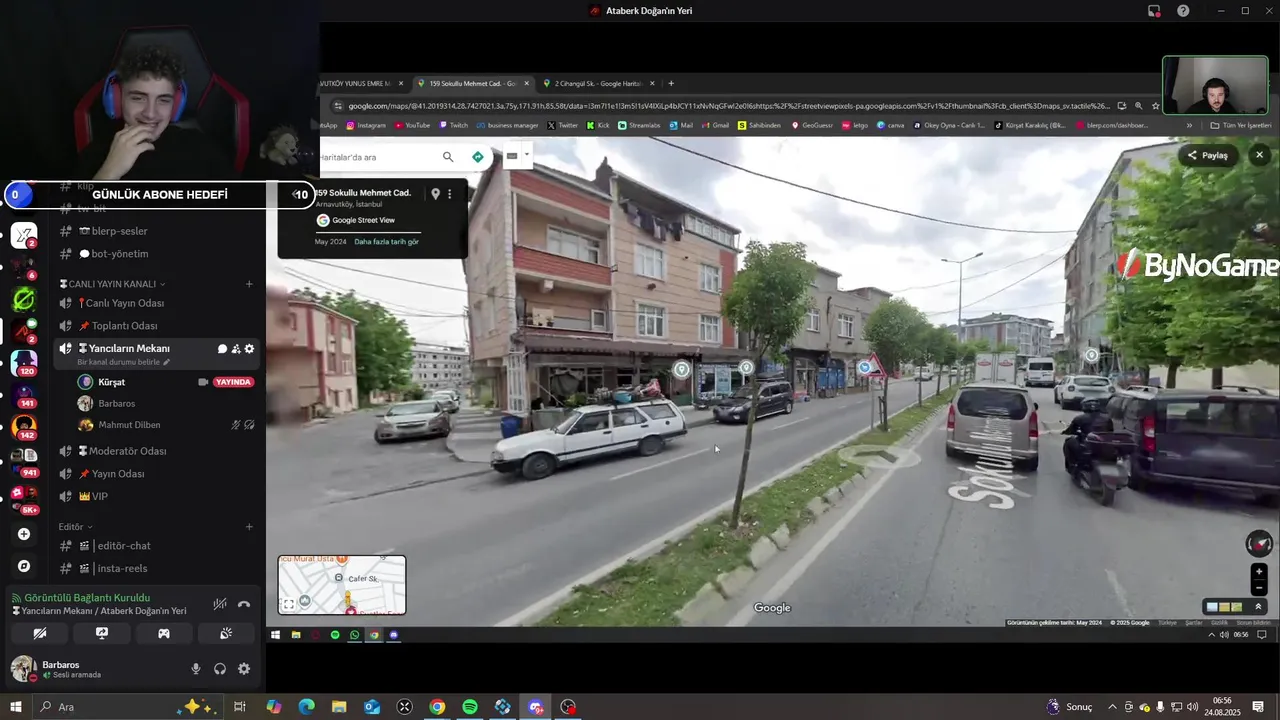The width and height of the screenshot is (1280, 720).
Task: Expand the Street View imagery strip chevron
Action: 1259,607
